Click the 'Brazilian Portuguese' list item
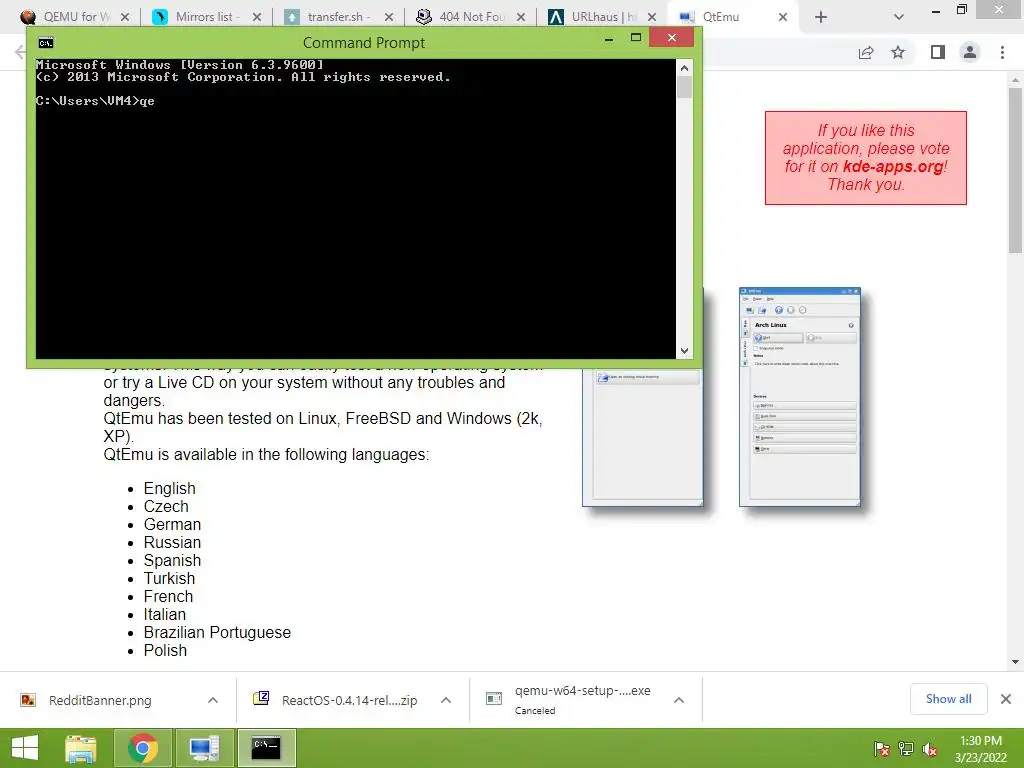Screen dimensions: 1024x768 [x=217, y=632]
